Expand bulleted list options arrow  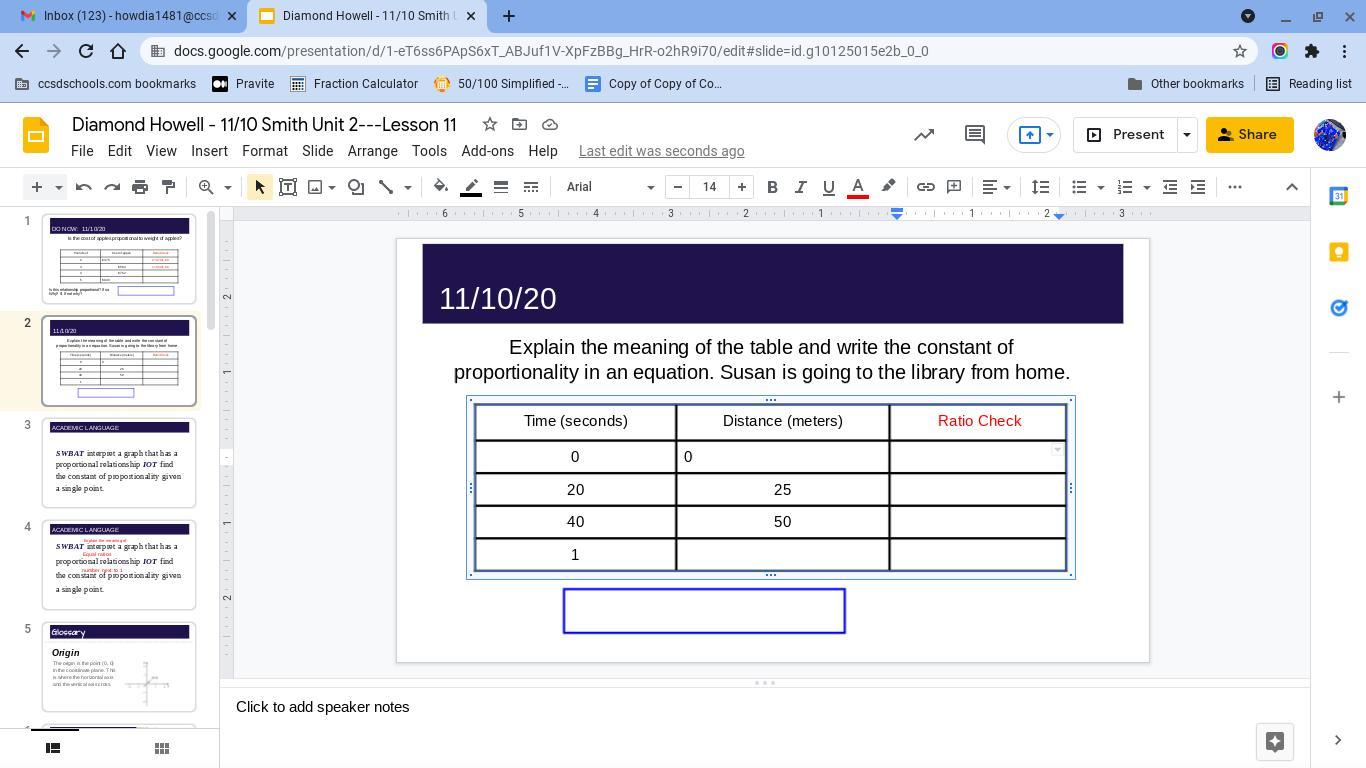tap(1100, 187)
